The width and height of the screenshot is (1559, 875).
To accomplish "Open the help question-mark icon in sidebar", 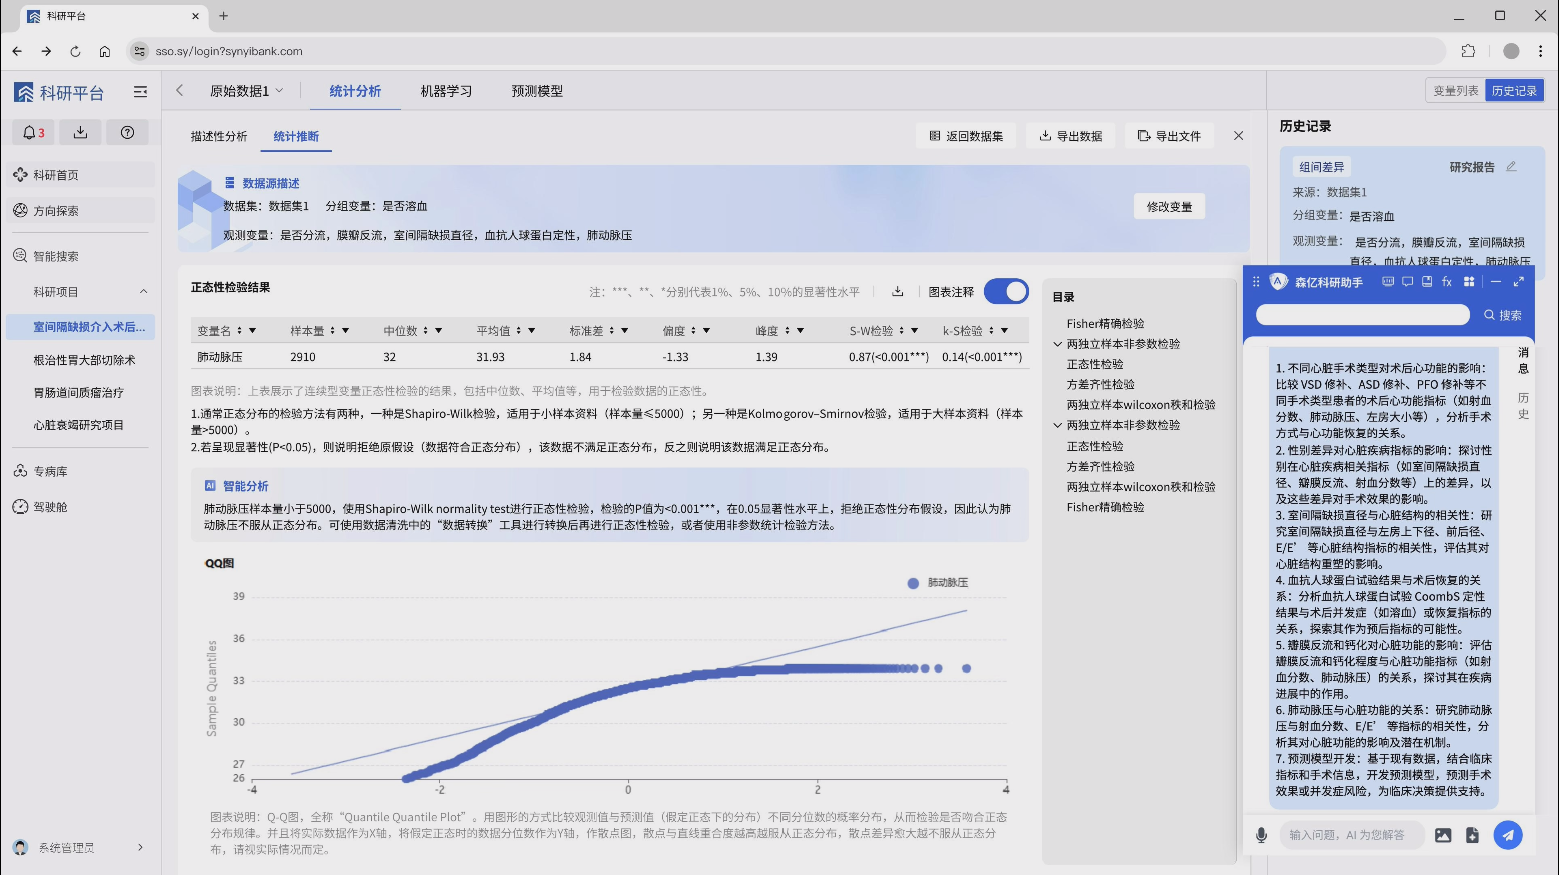I will [127, 132].
